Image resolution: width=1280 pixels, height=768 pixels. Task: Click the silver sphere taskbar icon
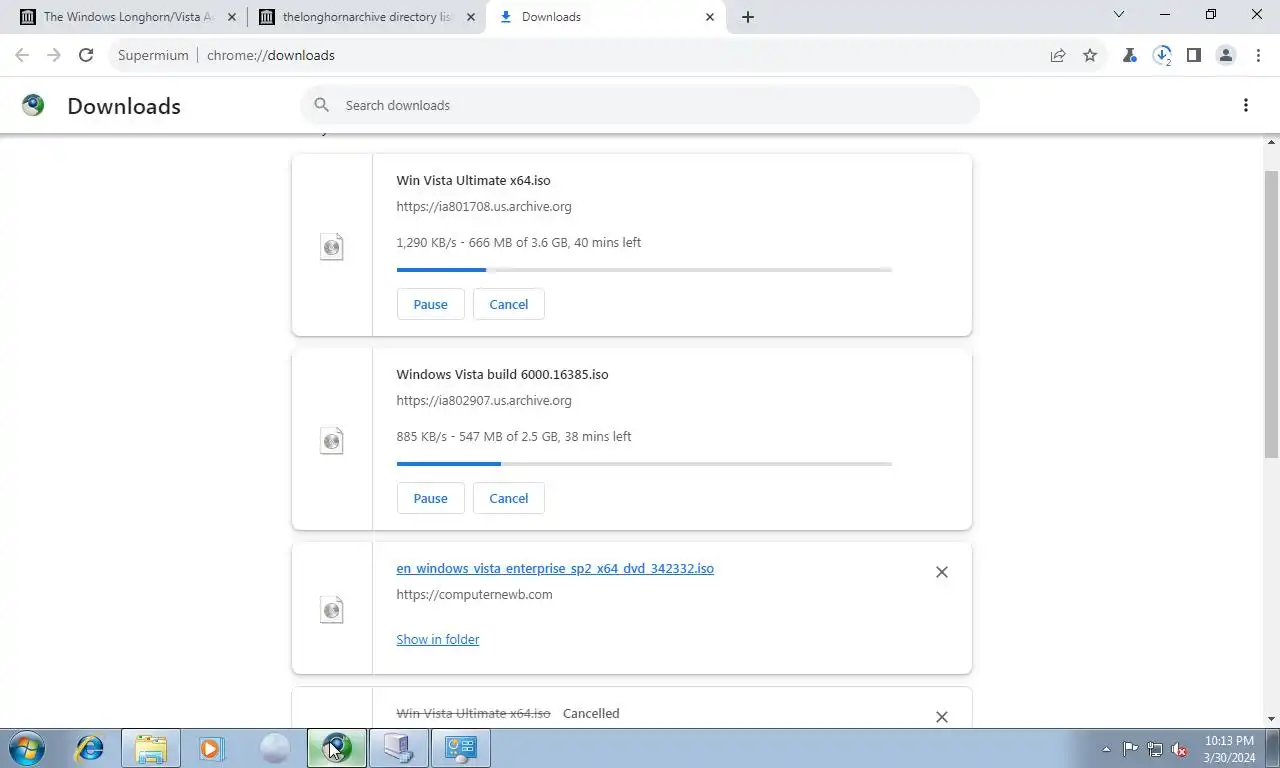[x=274, y=748]
